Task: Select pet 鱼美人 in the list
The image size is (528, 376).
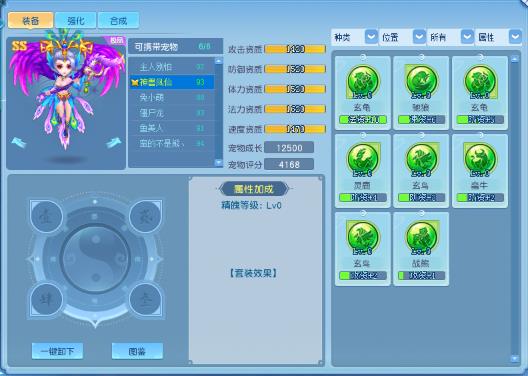Action: [x=172, y=128]
